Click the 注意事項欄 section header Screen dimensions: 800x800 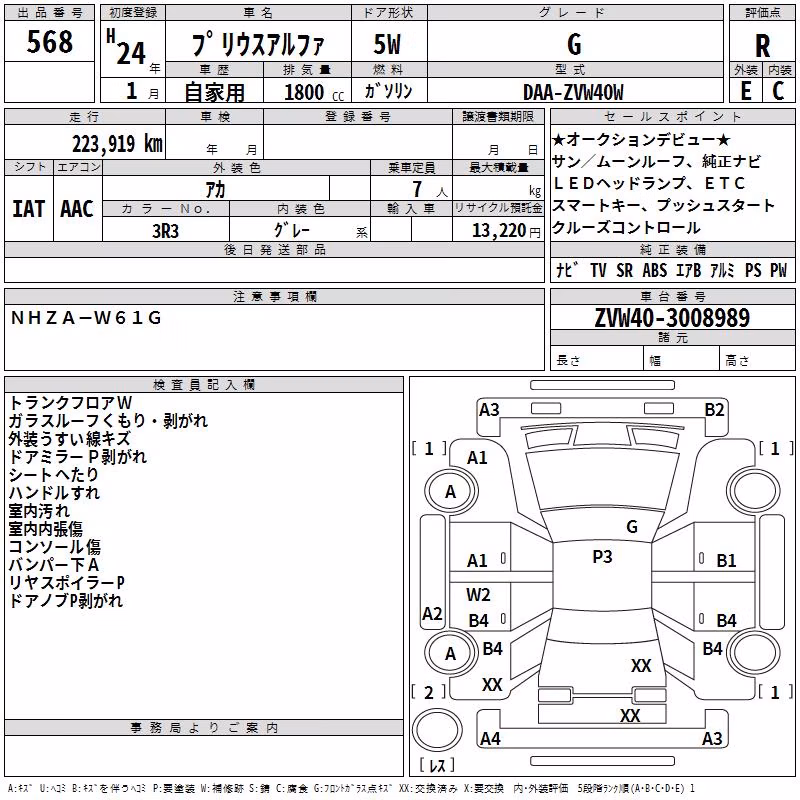(x=275, y=296)
